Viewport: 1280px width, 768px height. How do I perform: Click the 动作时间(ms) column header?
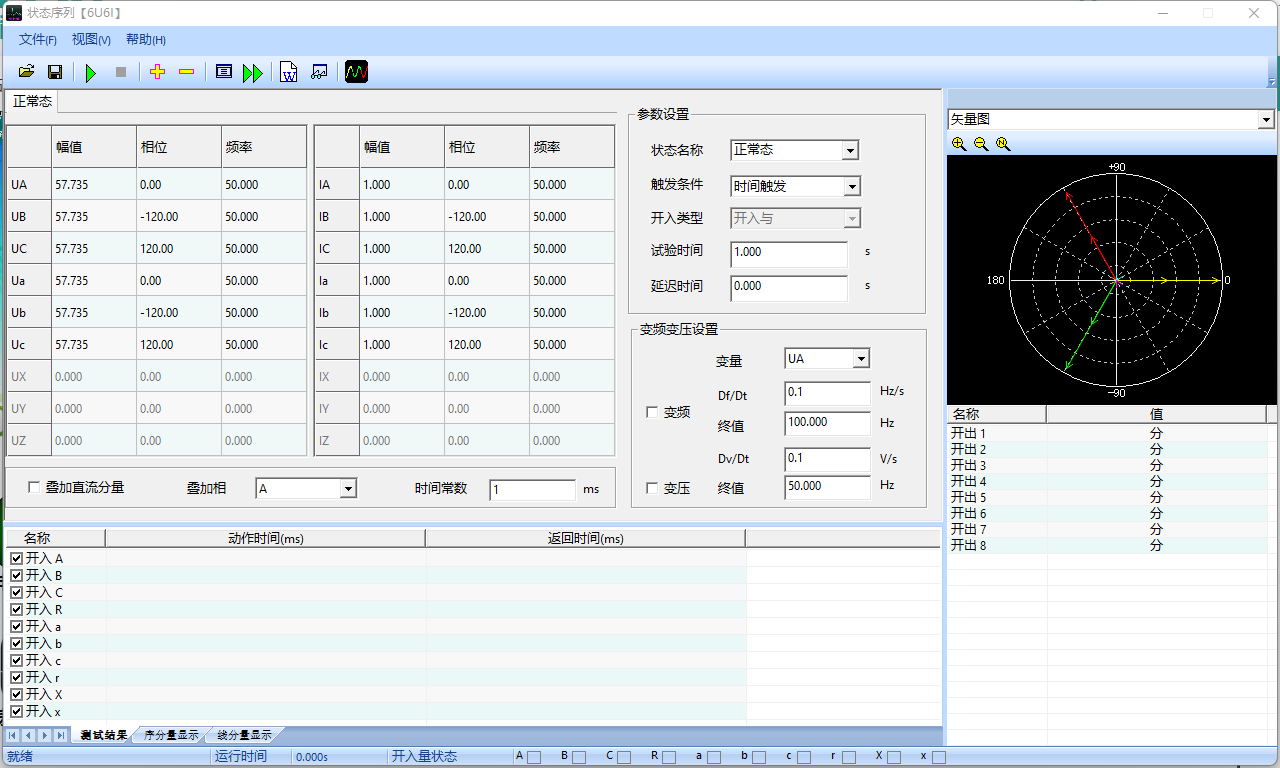point(265,539)
